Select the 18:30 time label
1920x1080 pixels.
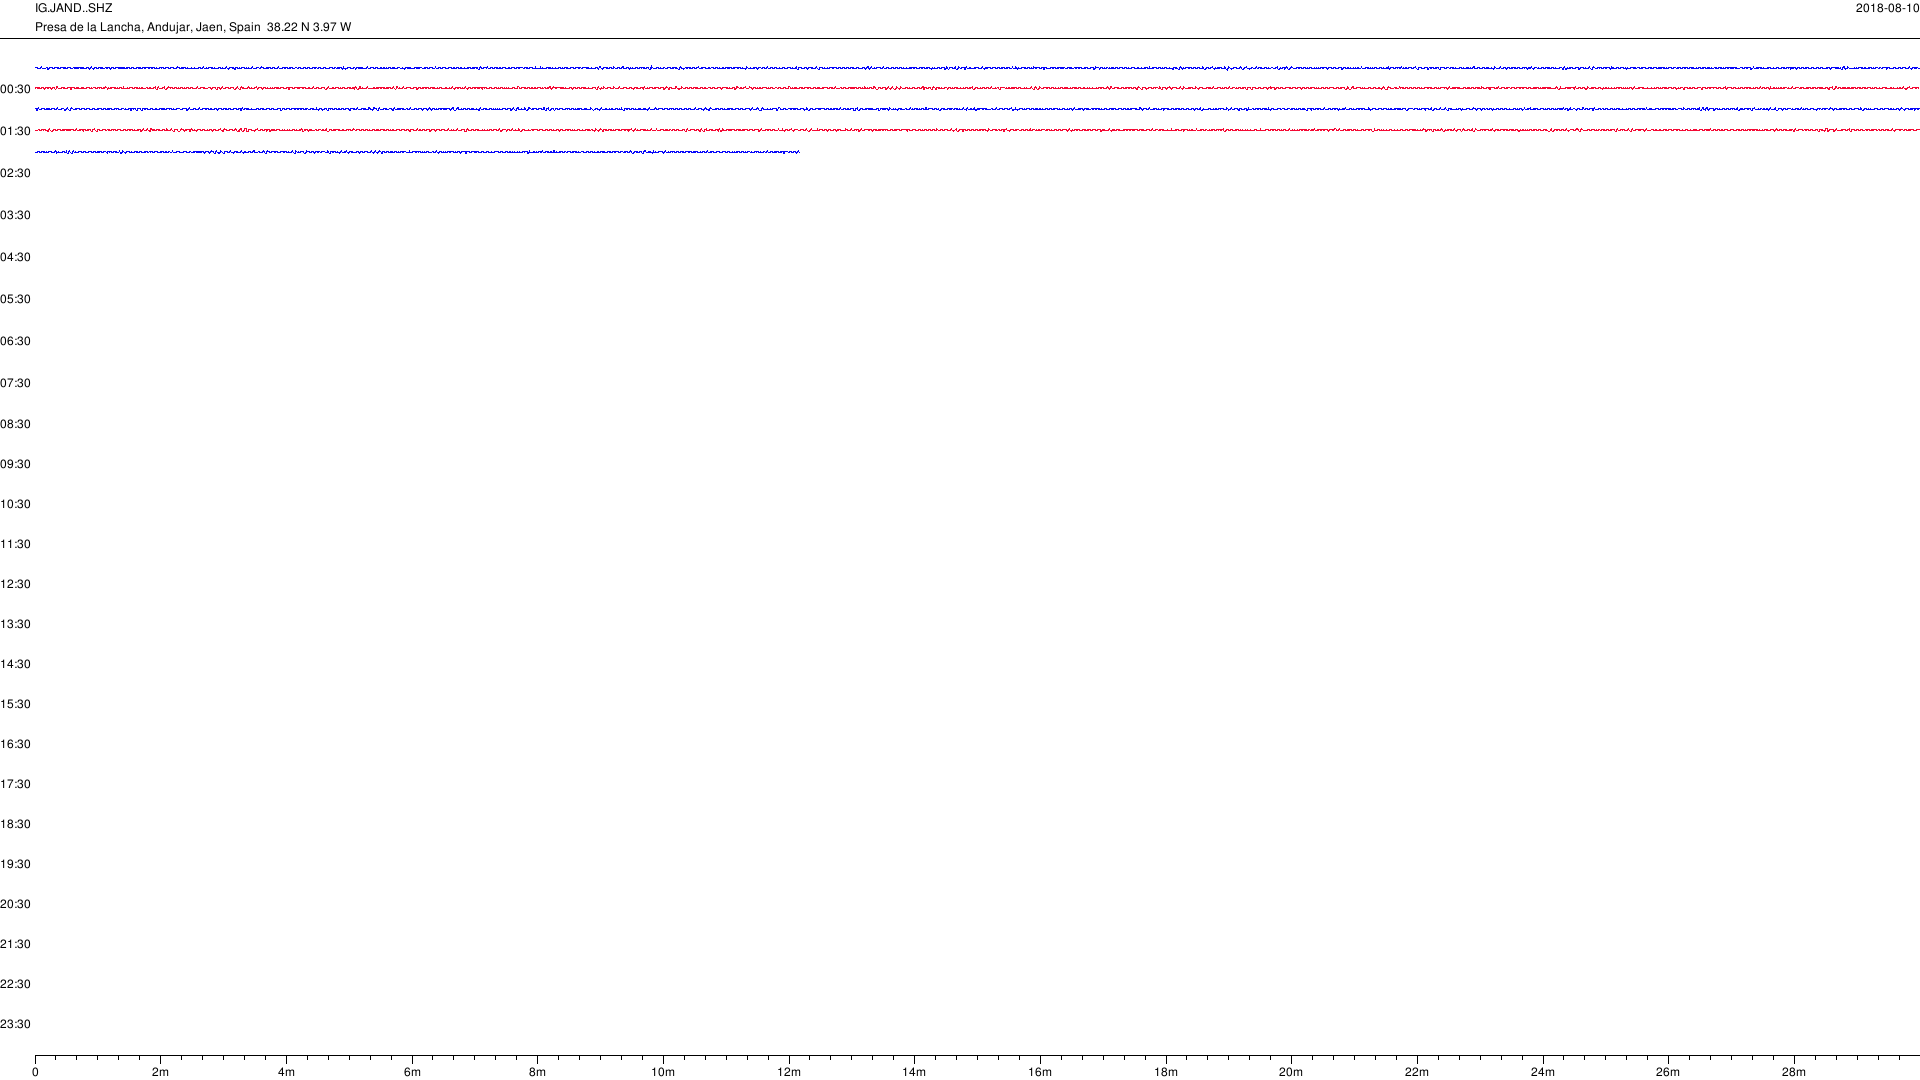[15, 824]
